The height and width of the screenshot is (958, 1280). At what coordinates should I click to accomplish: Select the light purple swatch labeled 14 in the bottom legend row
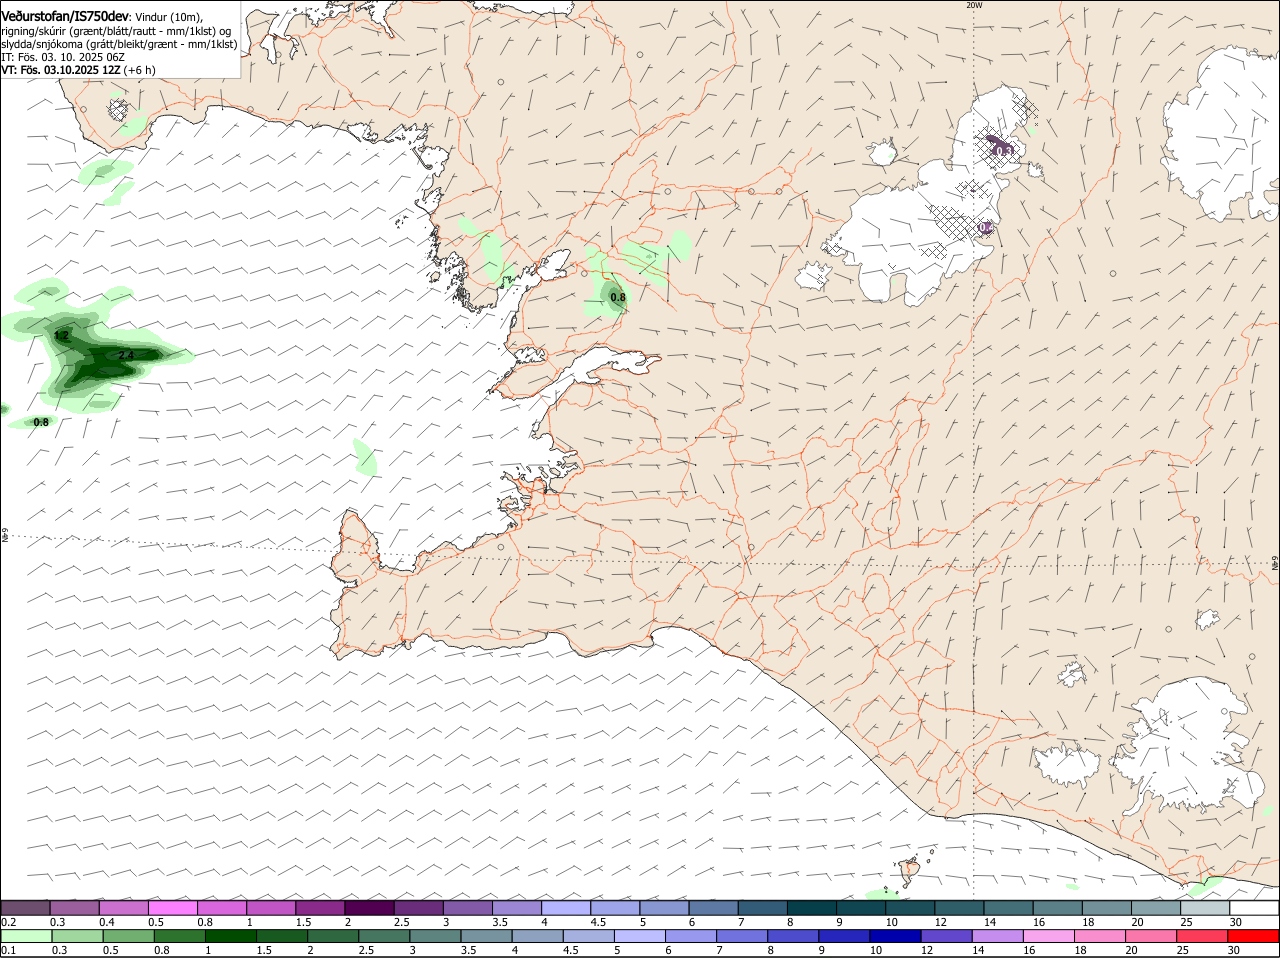pos(998,937)
